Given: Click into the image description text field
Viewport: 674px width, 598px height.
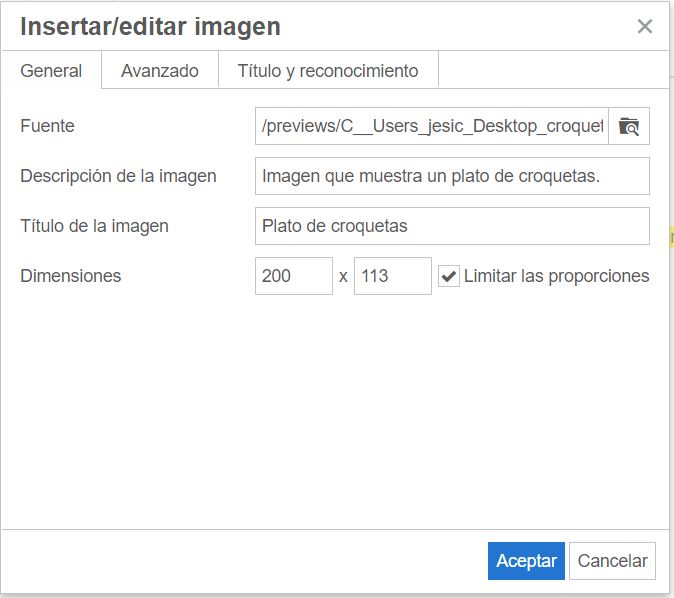Looking at the screenshot, I should 452,176.
